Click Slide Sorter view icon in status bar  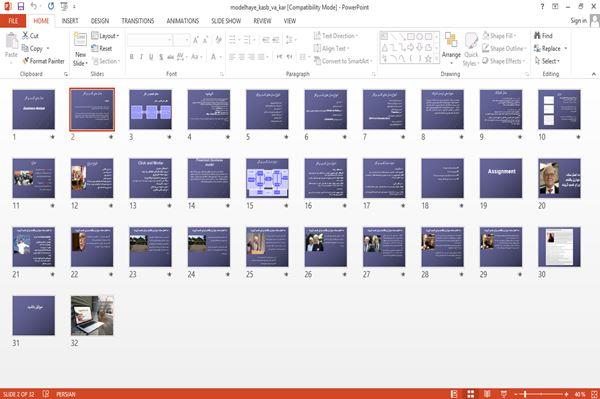[x=471, y=394]
